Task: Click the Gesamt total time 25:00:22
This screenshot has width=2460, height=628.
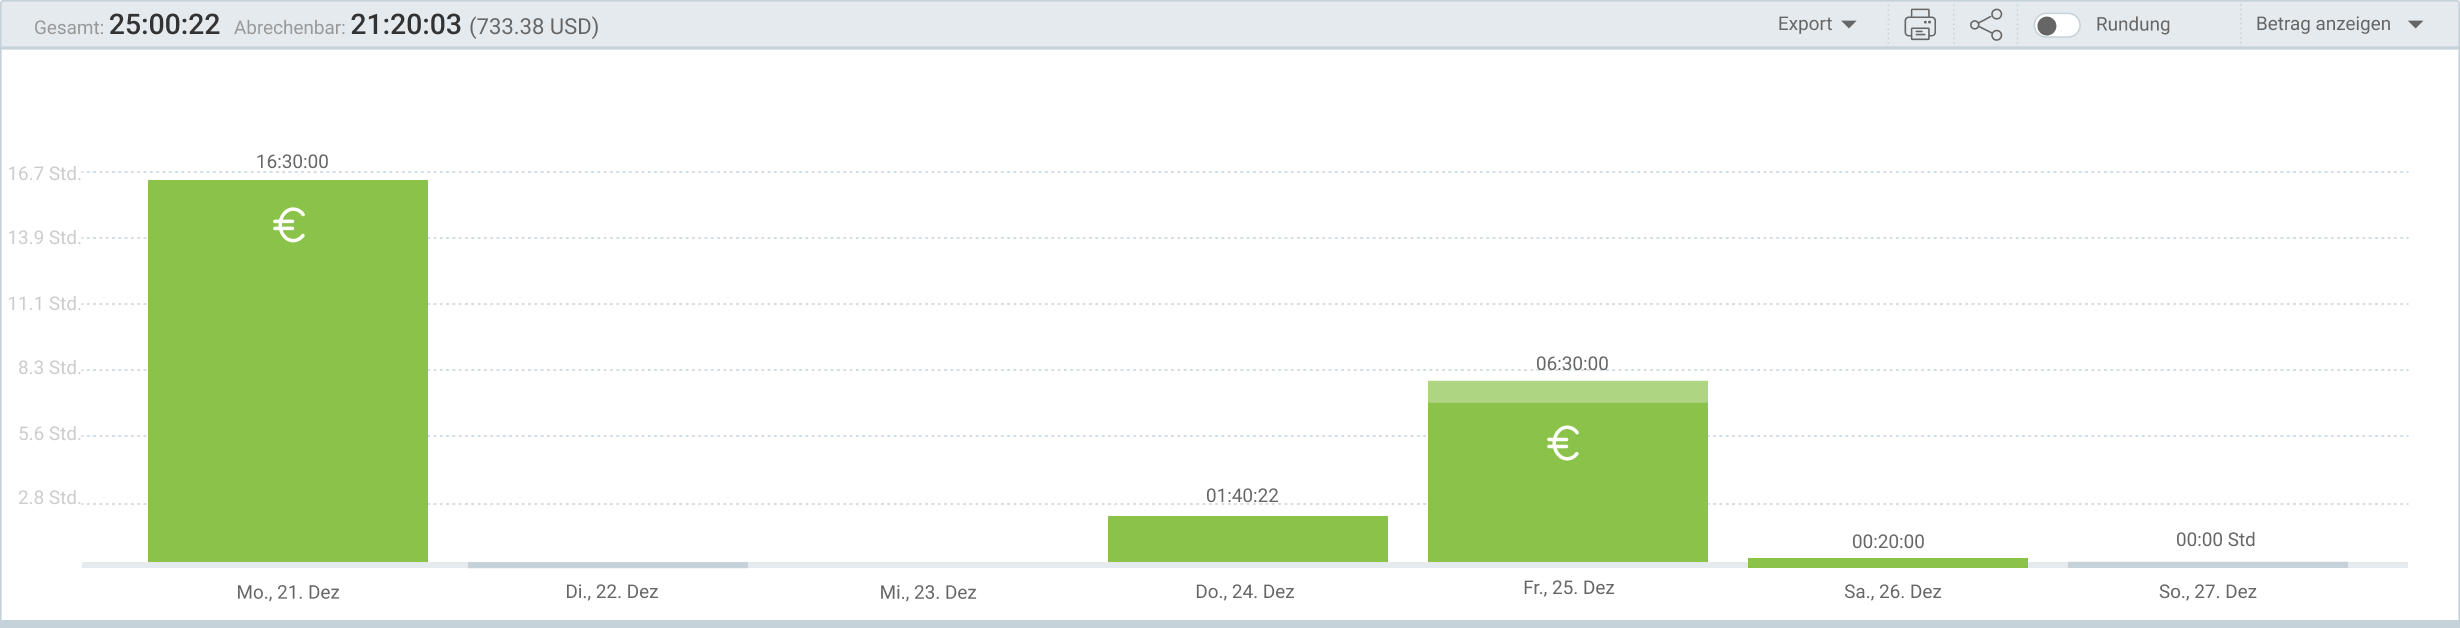Action: pyautogui.click(x=164, y=25)
